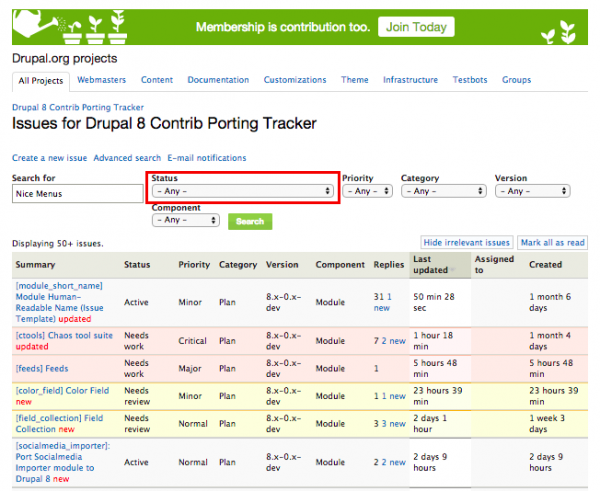600x491 pixels.
Task: Open the Infrastructure tab
Action: [x=411, y=80]
